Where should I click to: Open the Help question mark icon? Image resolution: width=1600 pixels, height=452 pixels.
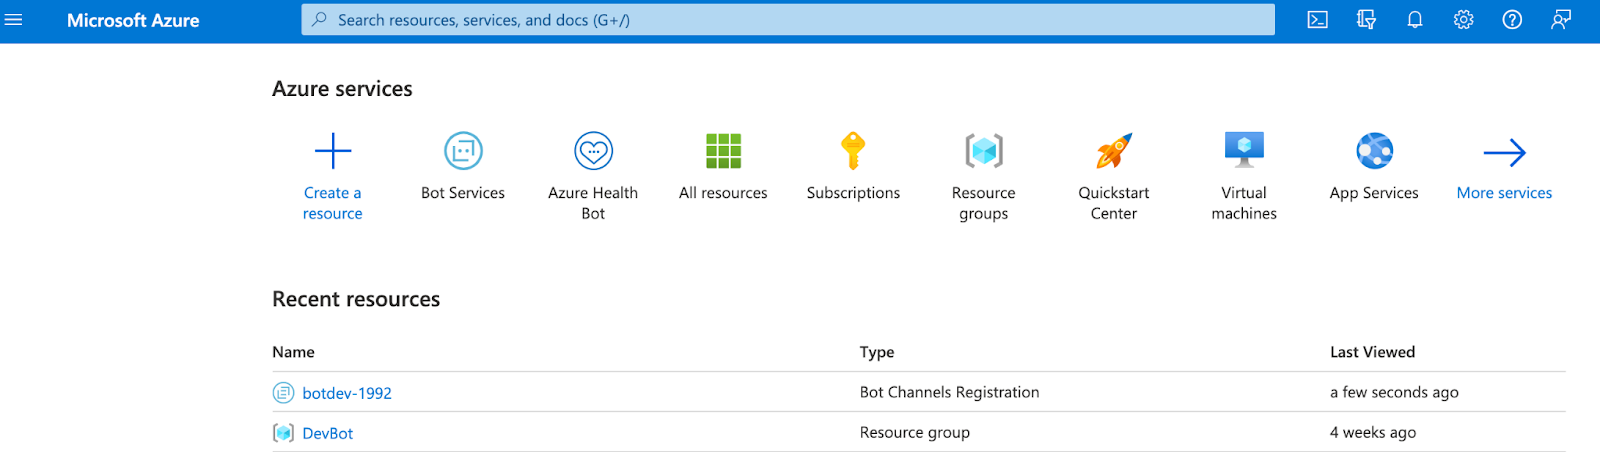[1512, 20]
